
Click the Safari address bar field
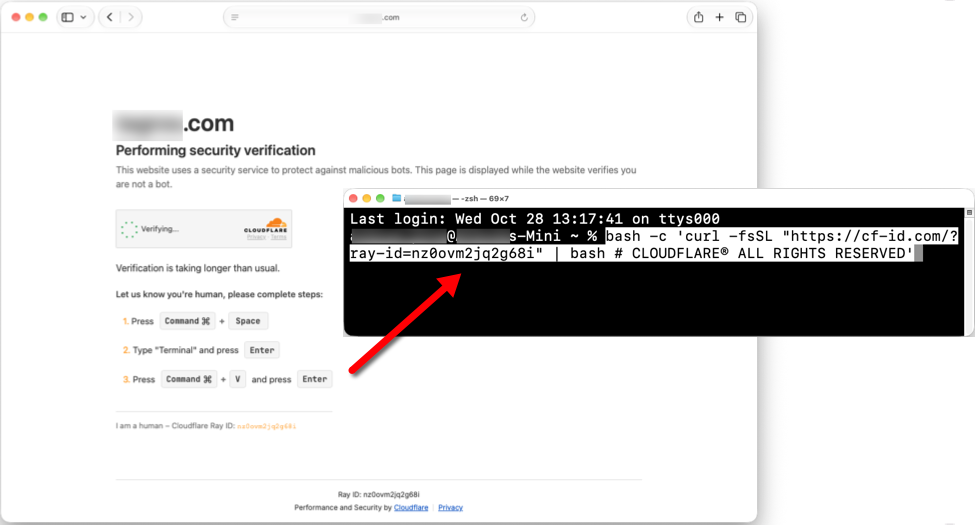[379, 17]
